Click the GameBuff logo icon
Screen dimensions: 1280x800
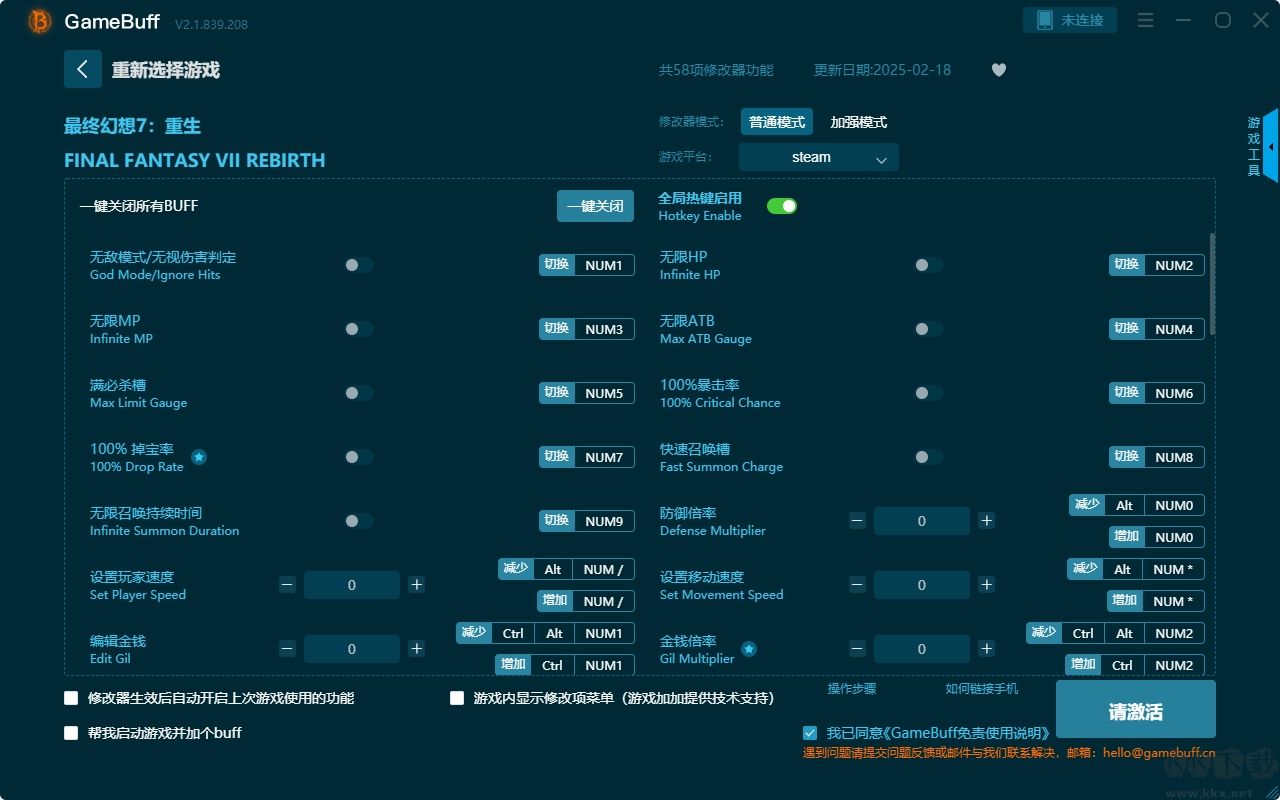click(x=40, y=21)
